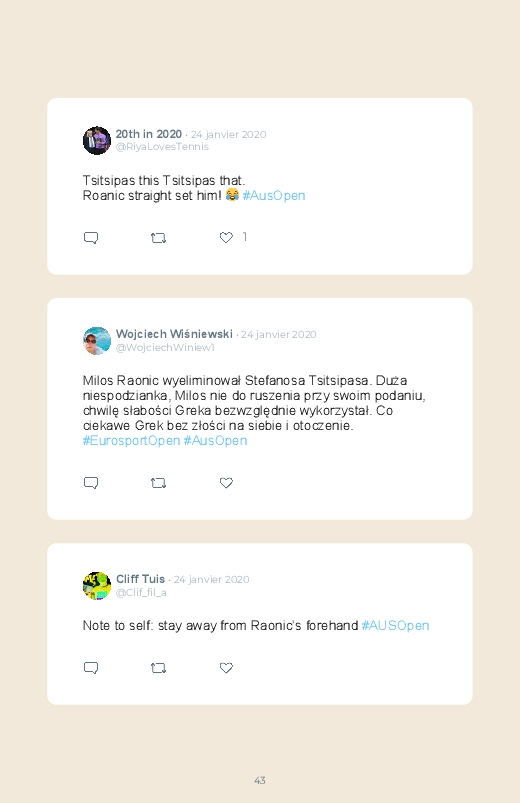
Task: Retweet the 20th in 2020 tweet
Action: (158, 238)
